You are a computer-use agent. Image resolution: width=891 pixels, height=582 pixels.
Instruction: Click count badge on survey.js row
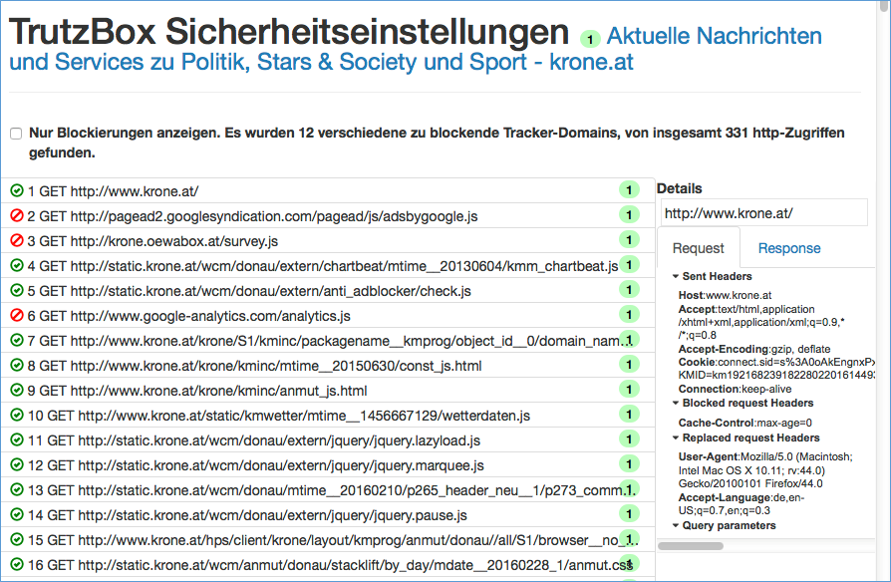[629, 240]
